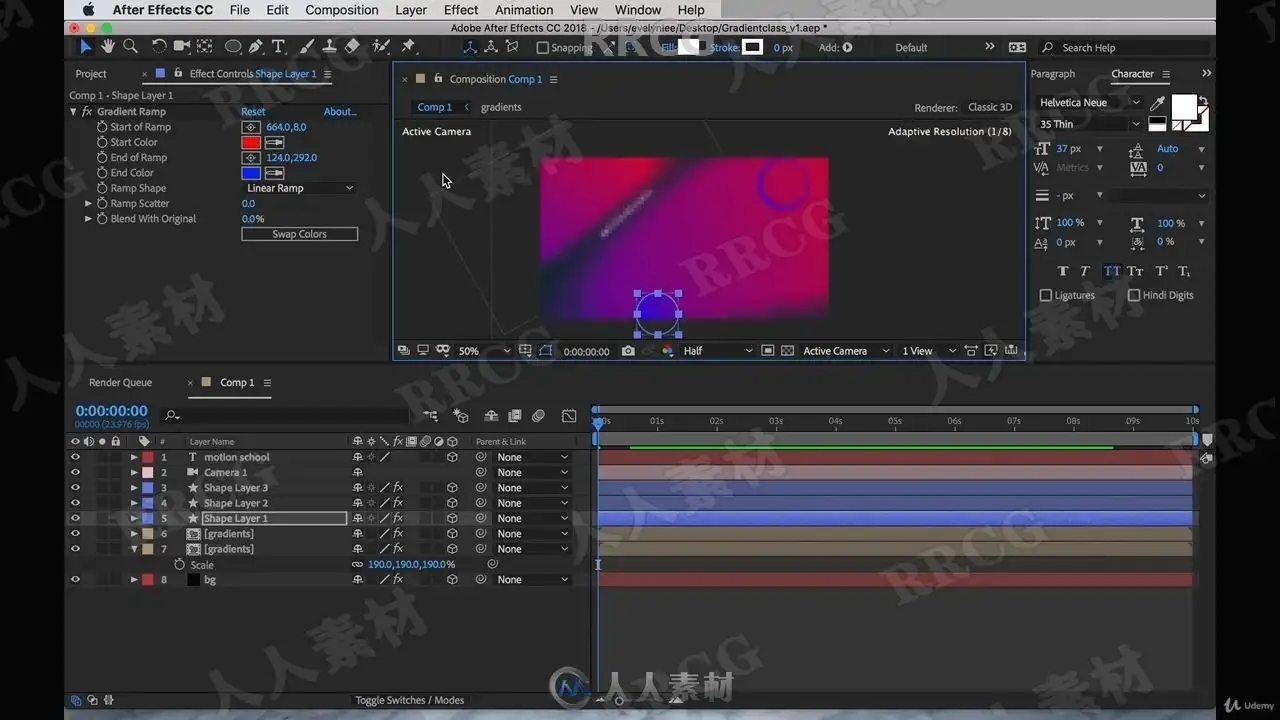
Task: Expand the Ramp Scatter property triangle
Action: [88, 203]
